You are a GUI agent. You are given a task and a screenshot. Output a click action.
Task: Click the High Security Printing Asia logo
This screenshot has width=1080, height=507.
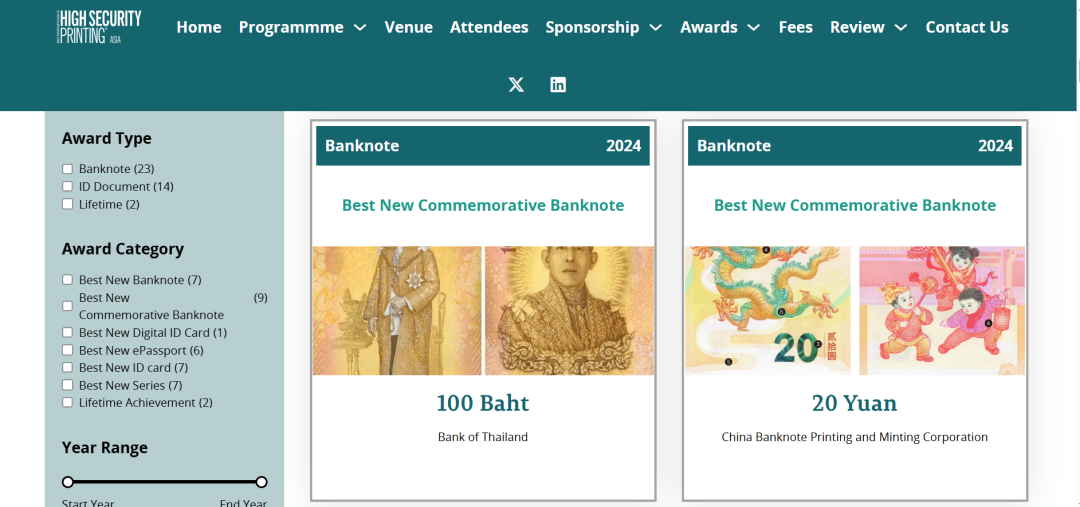point(99,27)
